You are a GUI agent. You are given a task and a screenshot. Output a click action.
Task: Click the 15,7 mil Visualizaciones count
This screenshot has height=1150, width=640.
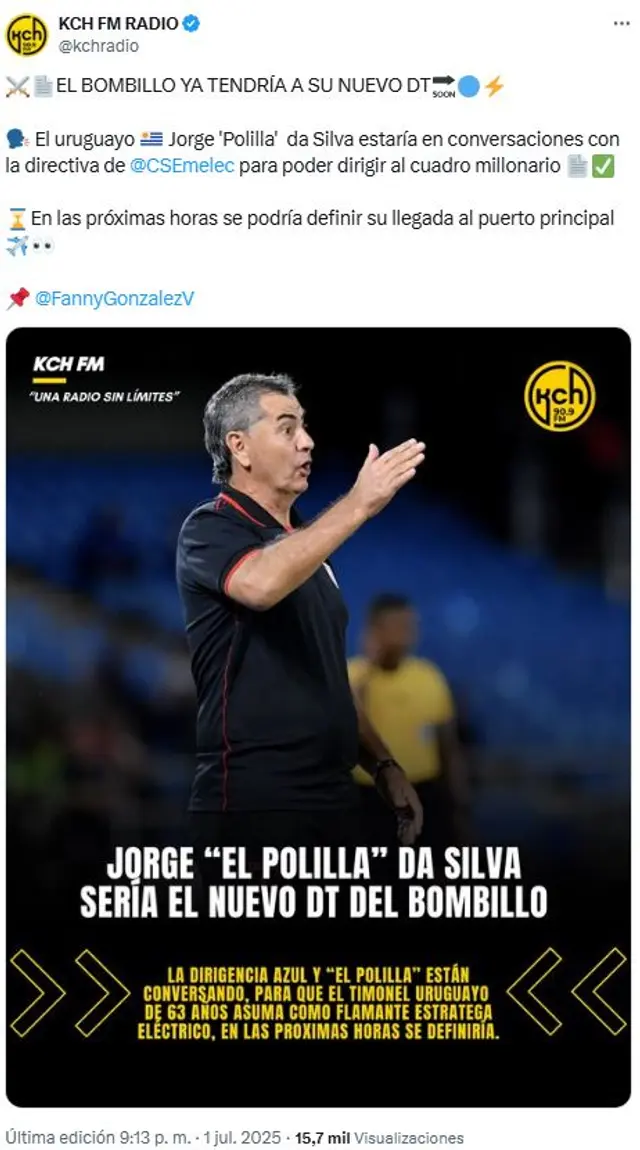click(x=379, y=1138)
